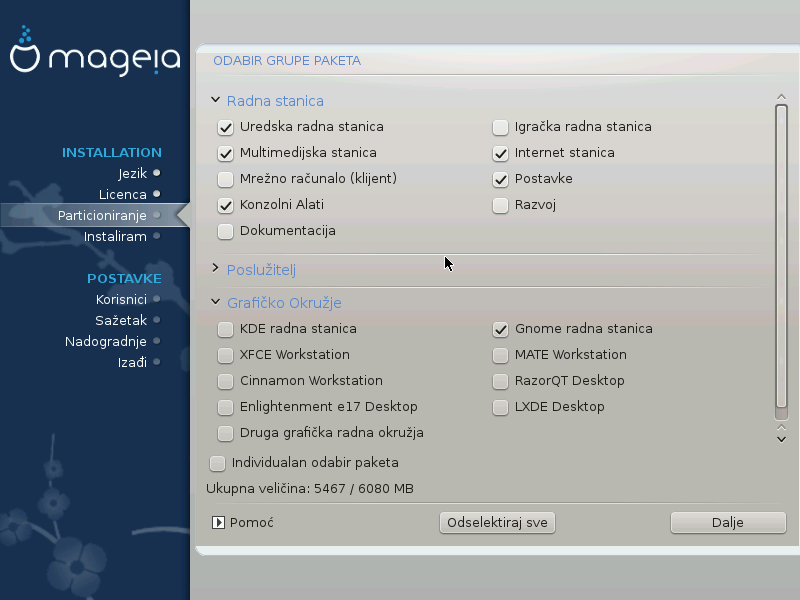Screen dimensions: 800x600
Task: Click the bottom scroll down arrow
Action: [781, 439]
